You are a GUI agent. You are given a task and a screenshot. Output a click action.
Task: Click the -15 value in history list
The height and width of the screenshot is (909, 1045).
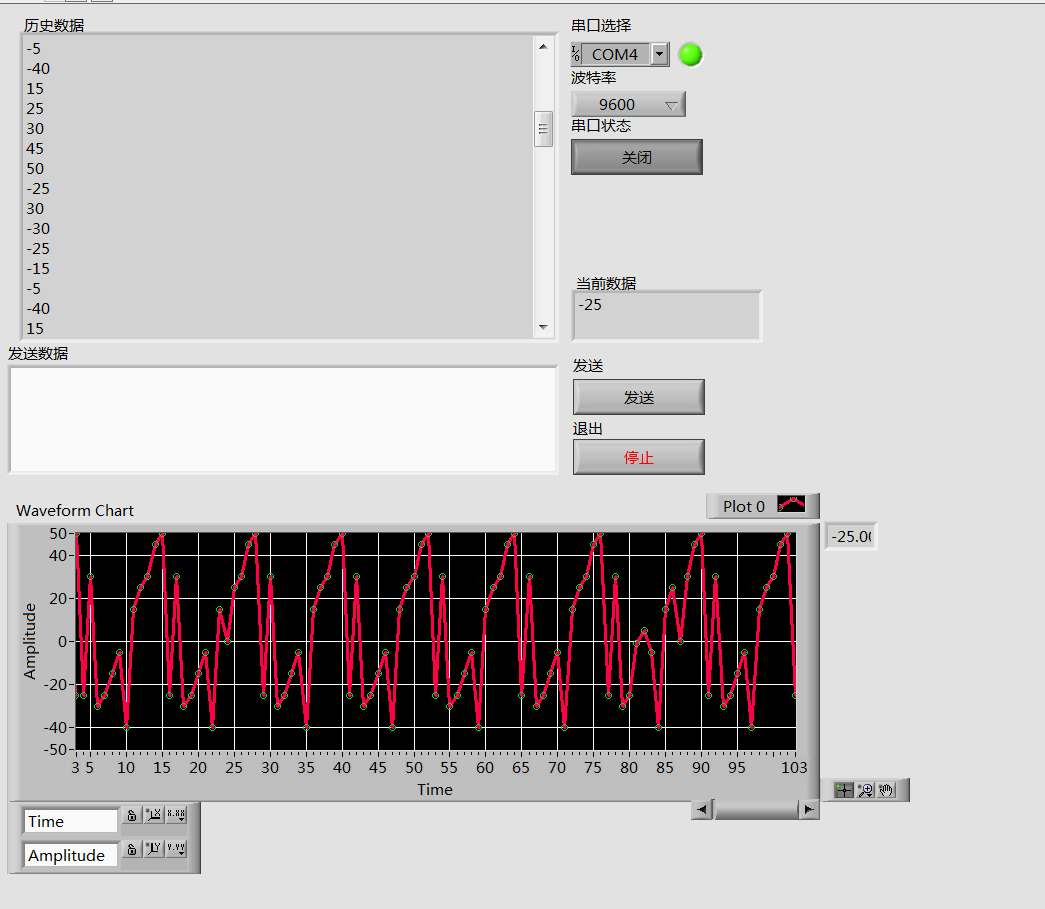coord(38,269)
